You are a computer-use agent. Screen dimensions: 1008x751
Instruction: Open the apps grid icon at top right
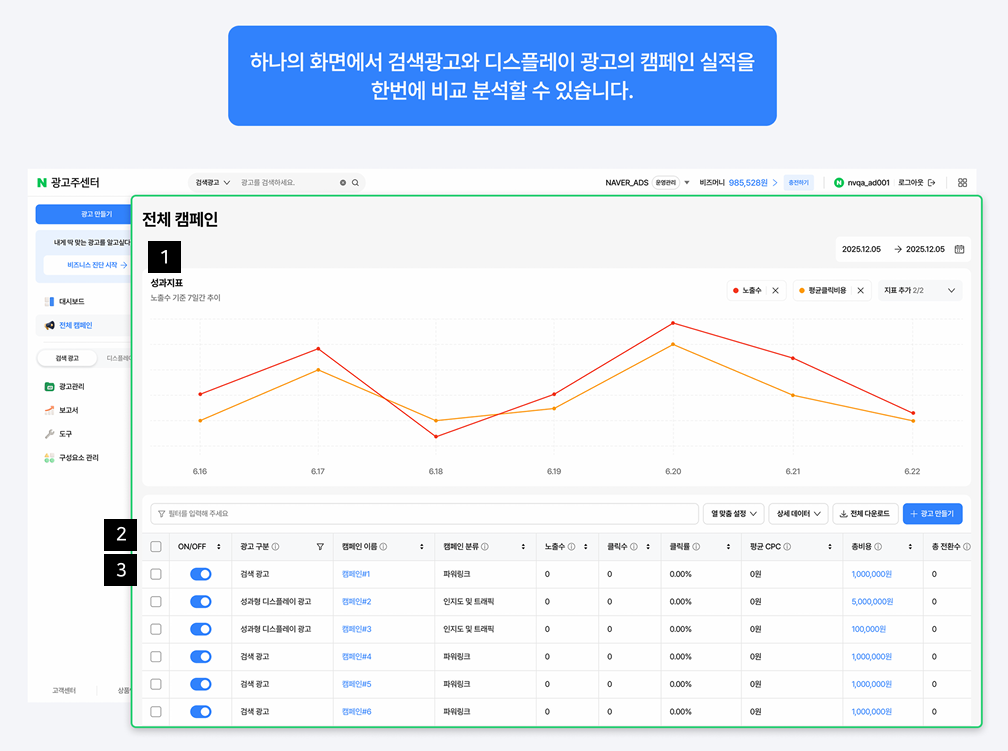pos(962,183)
